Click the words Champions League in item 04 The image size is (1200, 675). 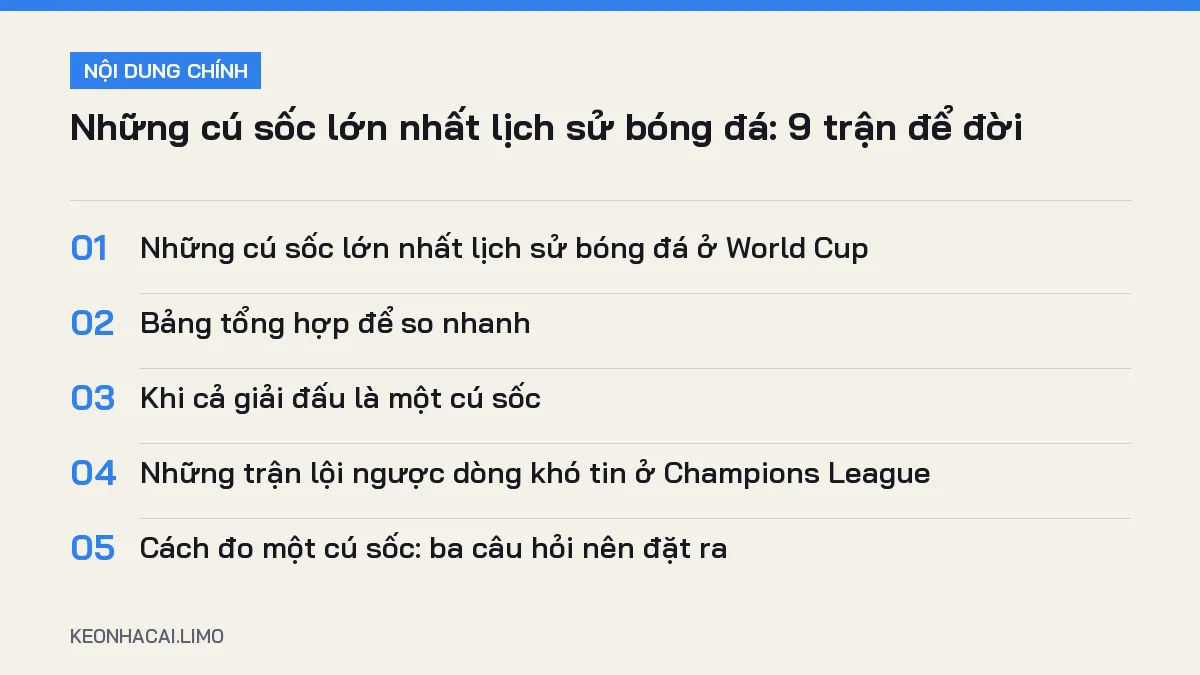click(x=797, y=473)
